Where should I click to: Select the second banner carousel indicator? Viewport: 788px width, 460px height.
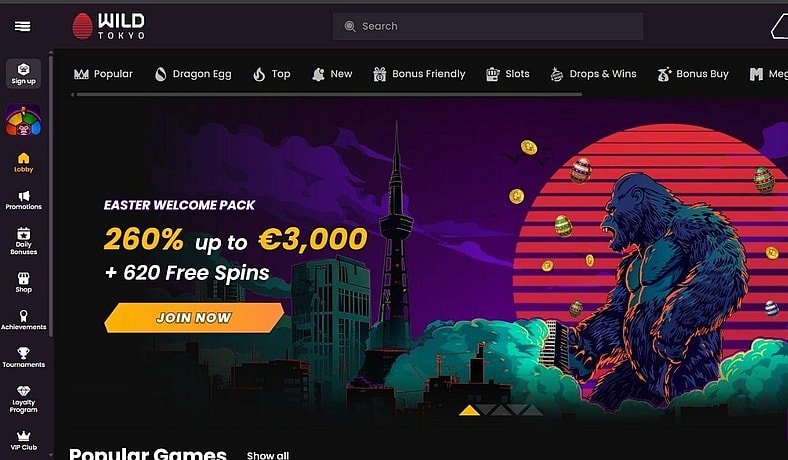pyautogui.click(x=486, y=410)
